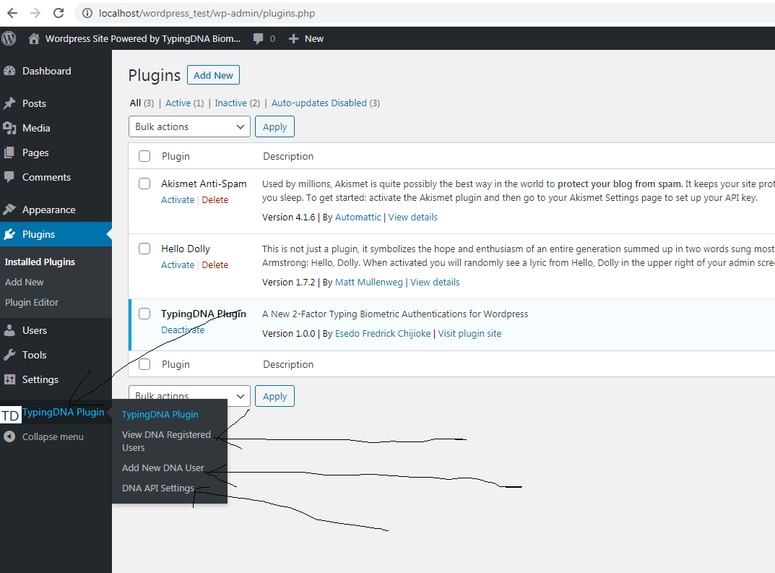Select Installed Plugins submenu item

click(40, 262)
